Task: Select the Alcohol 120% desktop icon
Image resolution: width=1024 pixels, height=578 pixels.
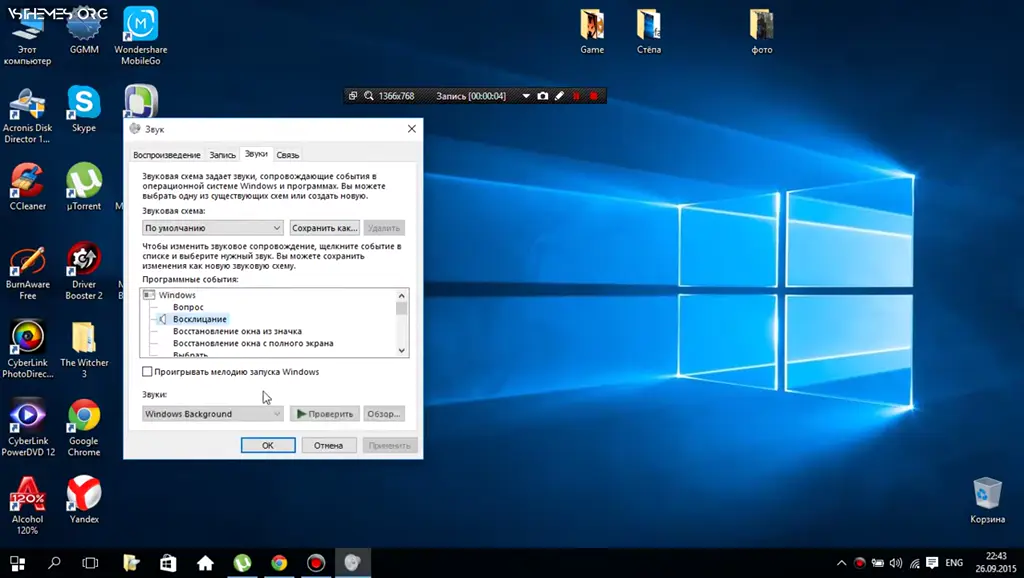Action: pos(27,507)
